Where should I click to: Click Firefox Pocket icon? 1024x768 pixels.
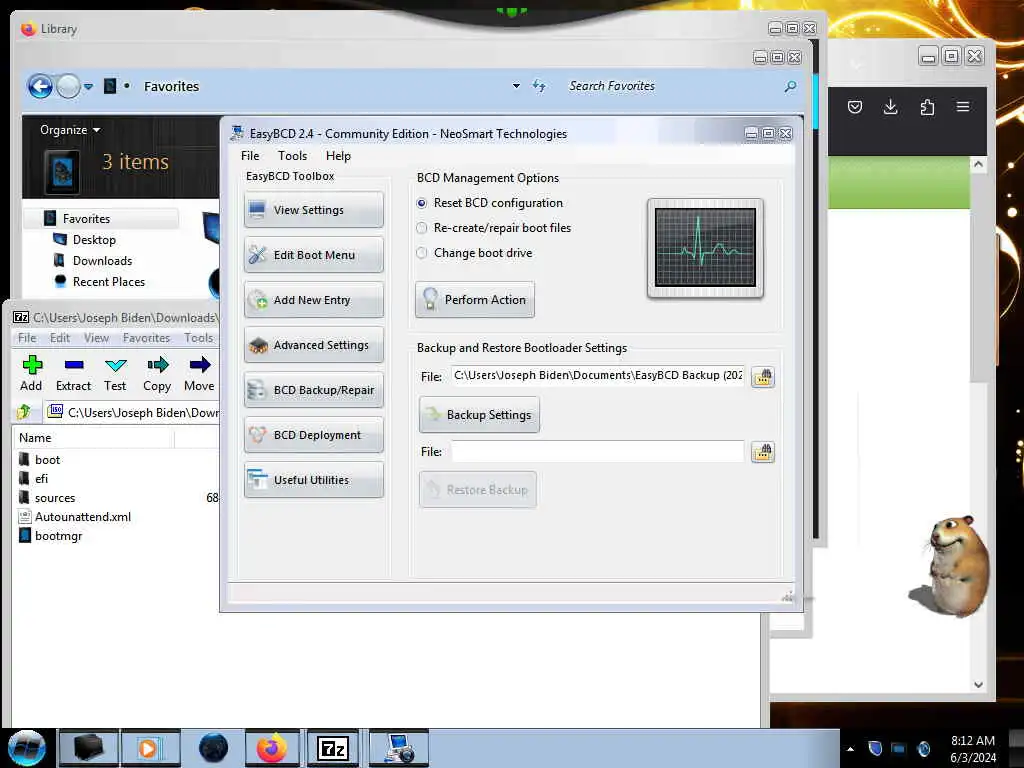tap(855, 107)
